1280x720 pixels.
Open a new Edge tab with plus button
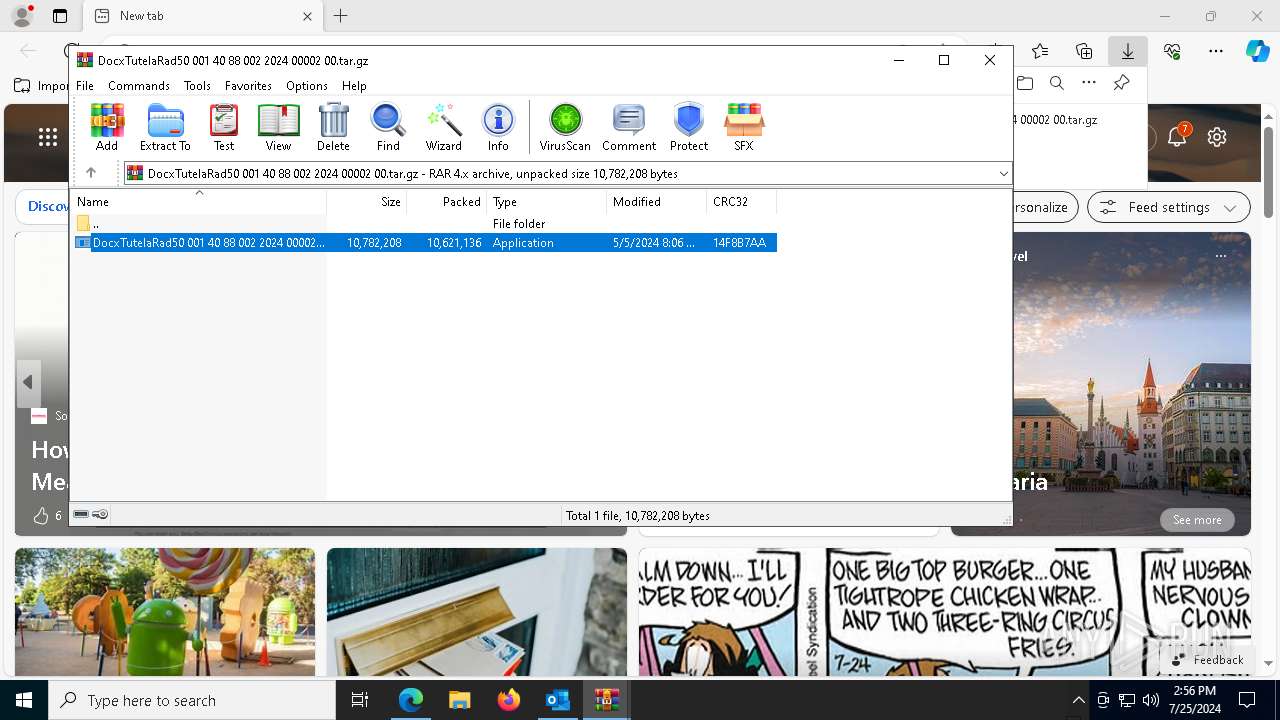tap(341, 16)
